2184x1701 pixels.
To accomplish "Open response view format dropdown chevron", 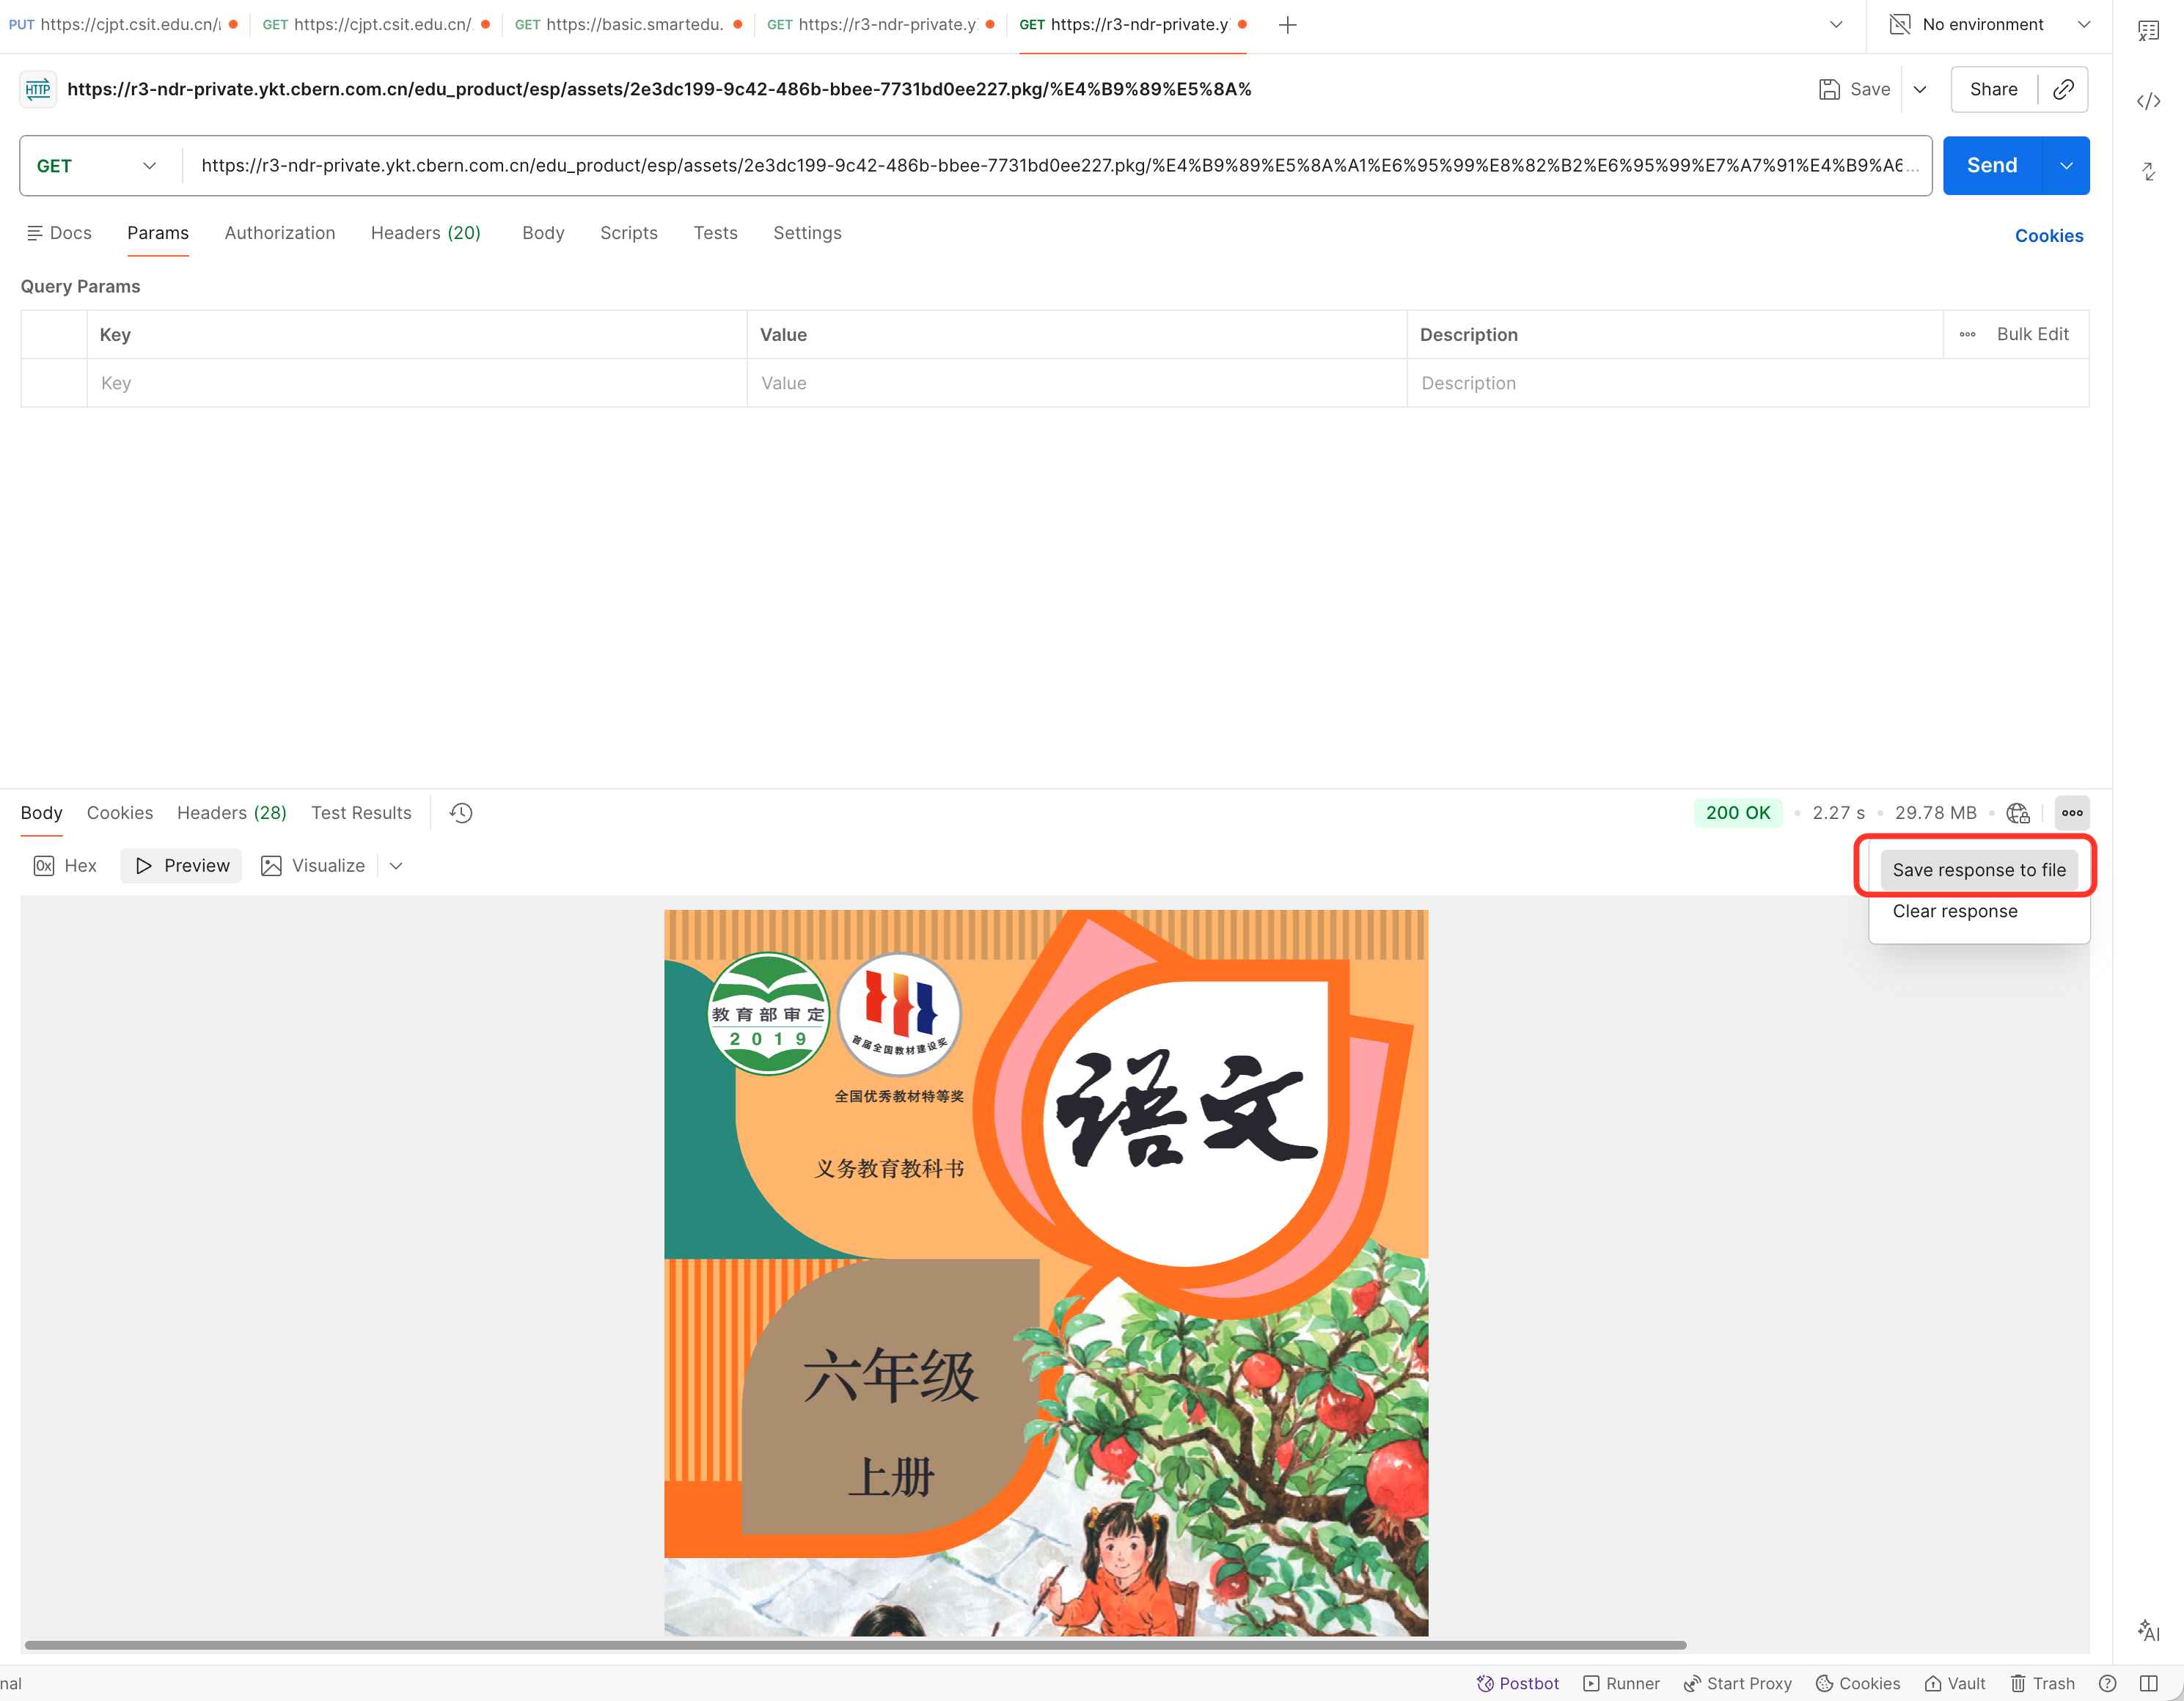I will (396, 866).
